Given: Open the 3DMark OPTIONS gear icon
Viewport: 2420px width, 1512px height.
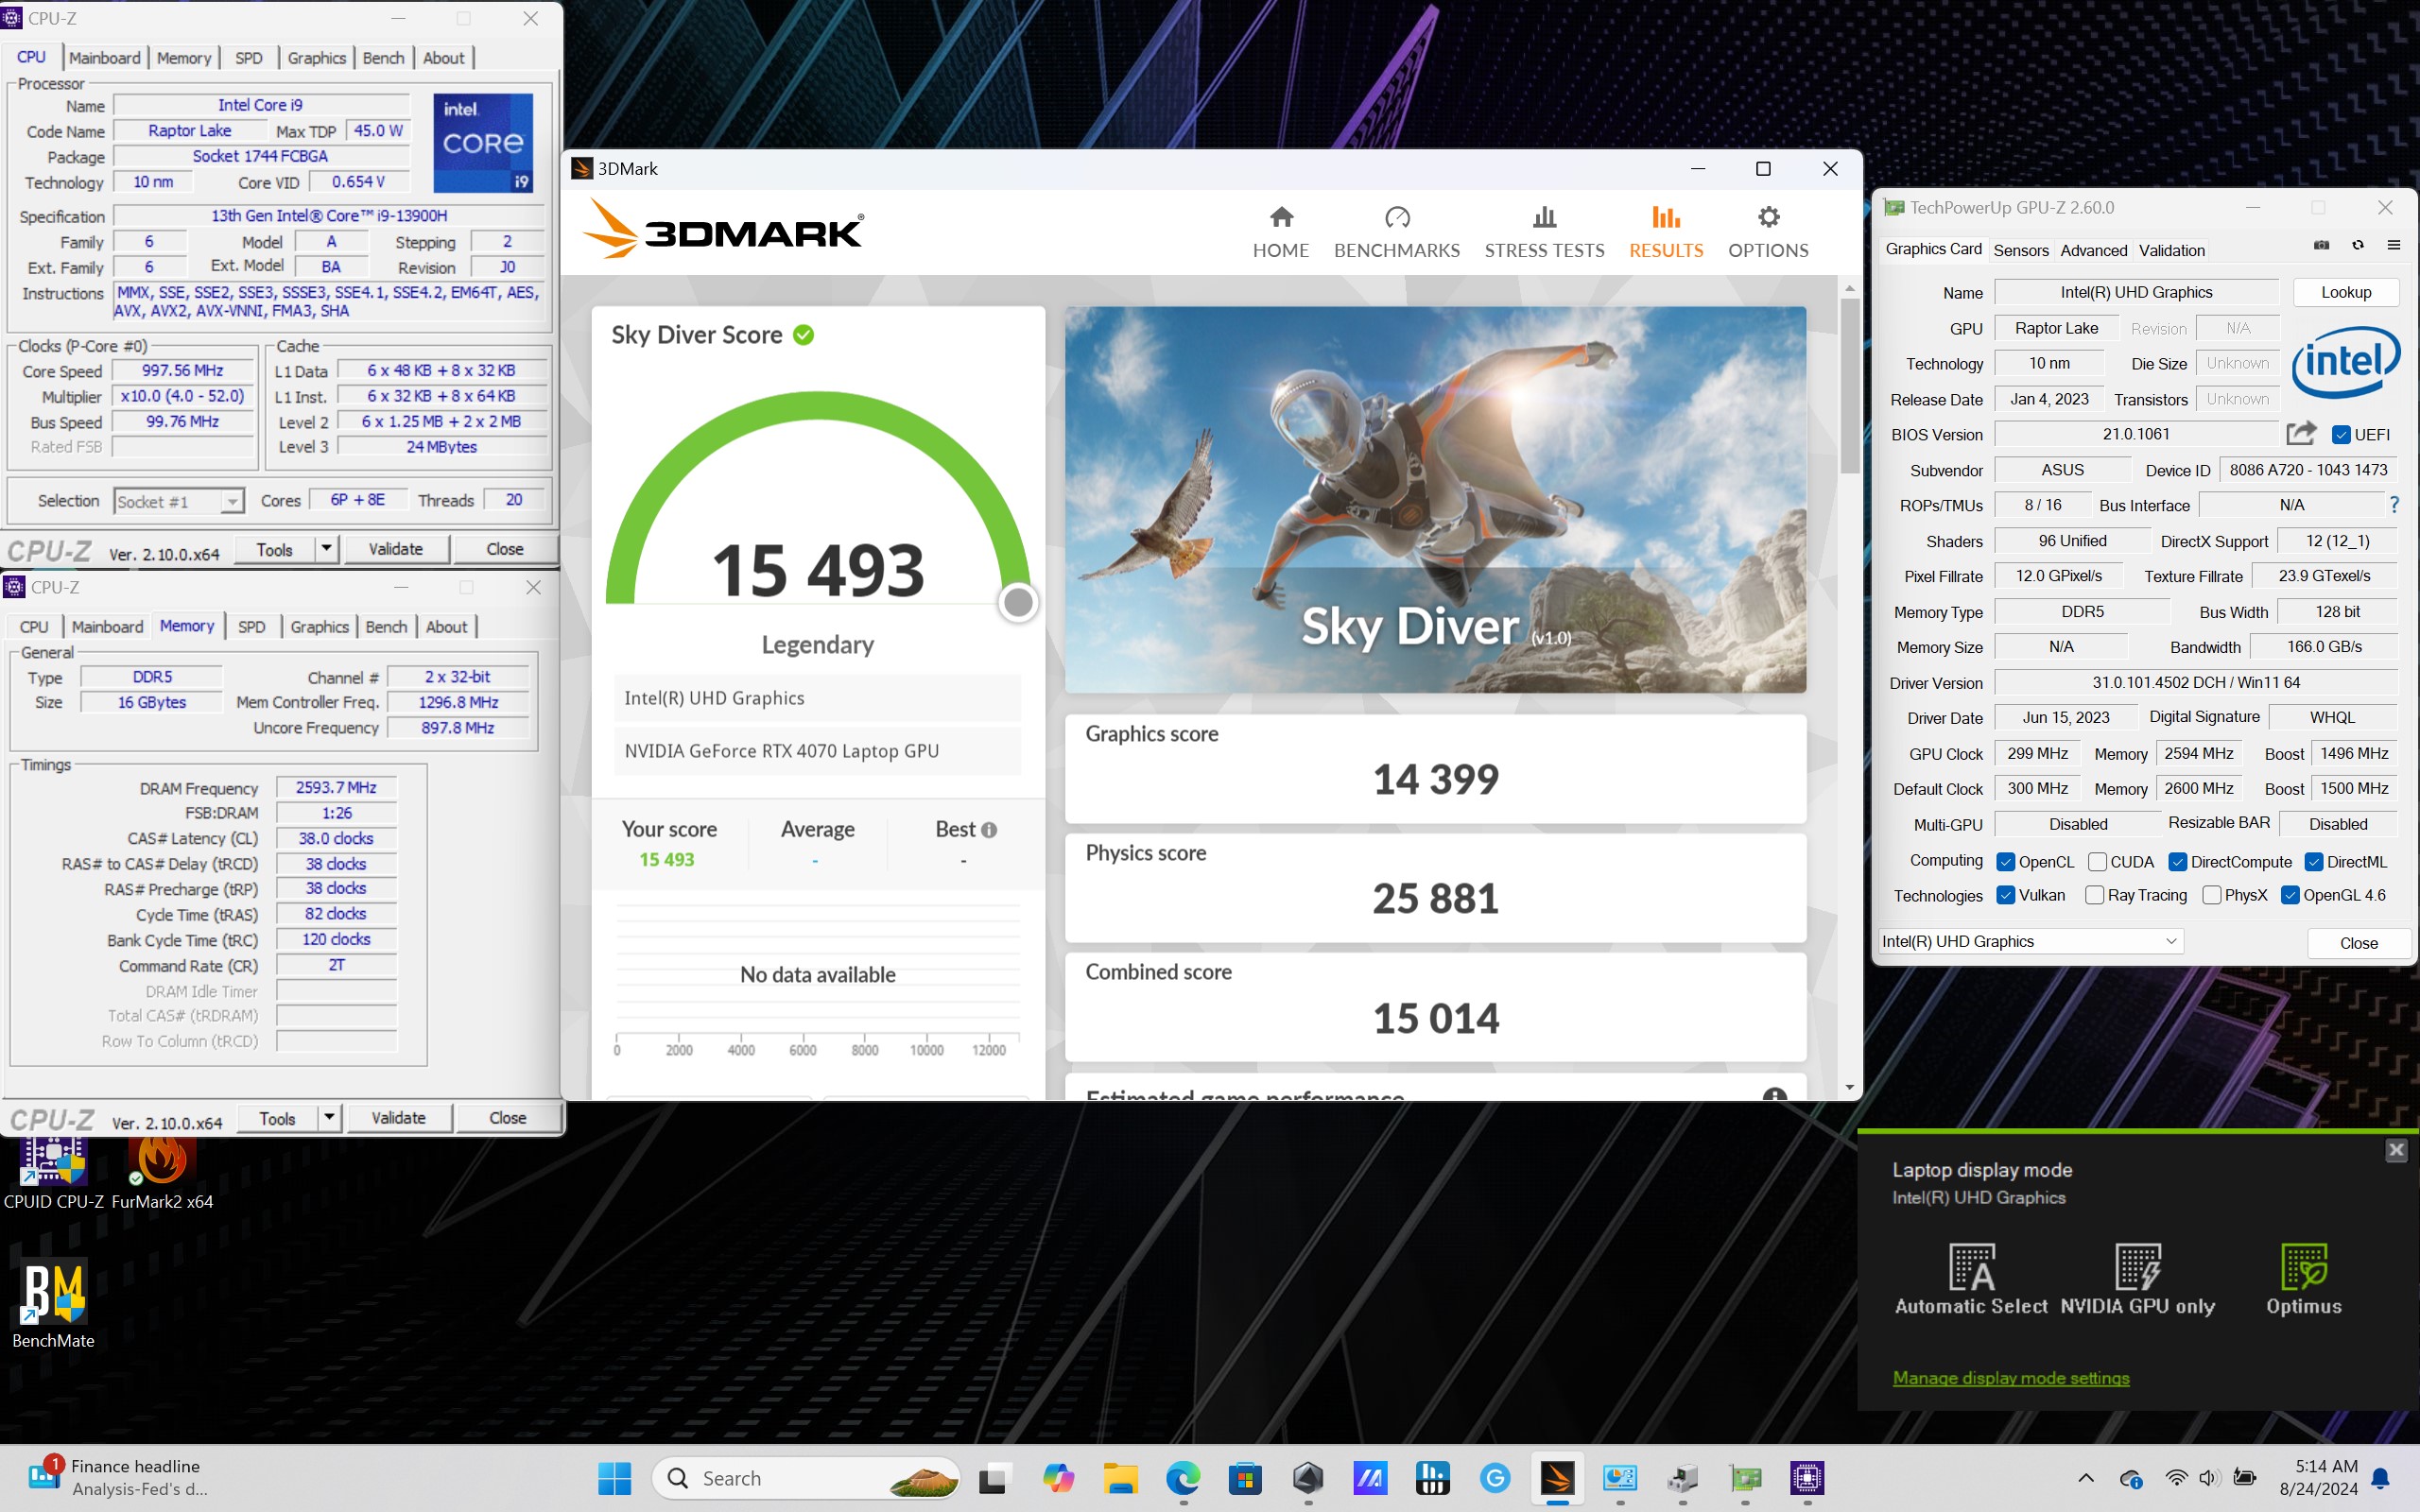Looking at the screenshot, I should click(x=1768, y=216).
